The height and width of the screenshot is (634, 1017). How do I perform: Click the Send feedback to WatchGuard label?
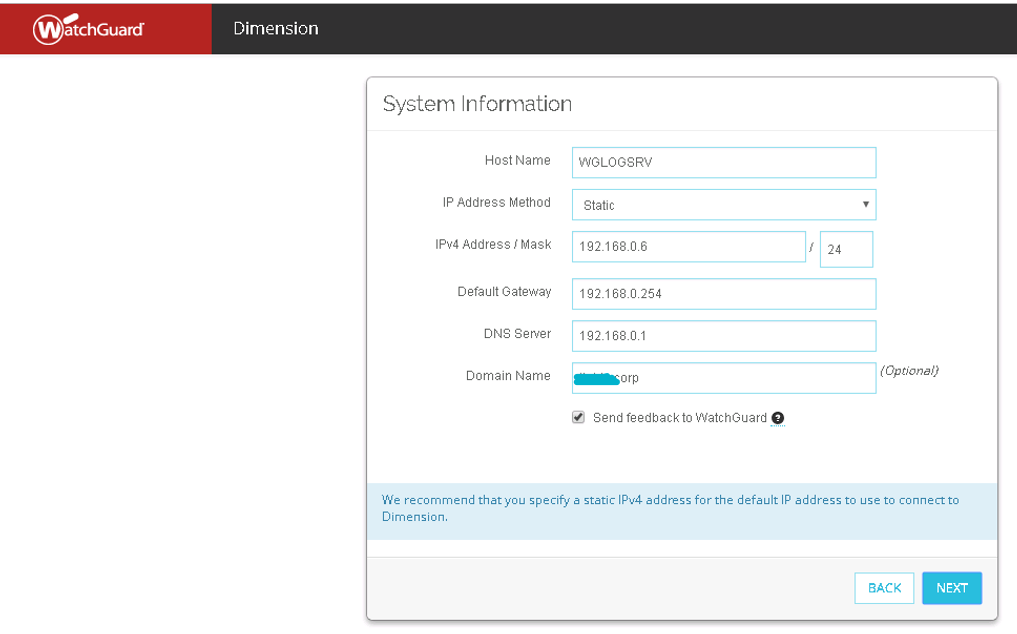(x=679, y=418)
